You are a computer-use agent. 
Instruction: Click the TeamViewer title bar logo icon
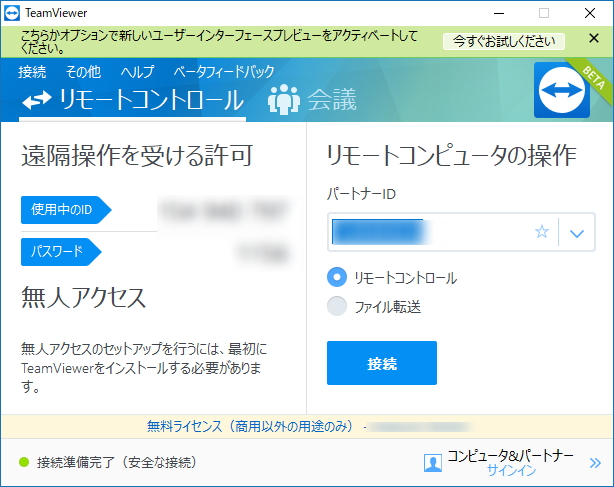[x=12, y=13]
